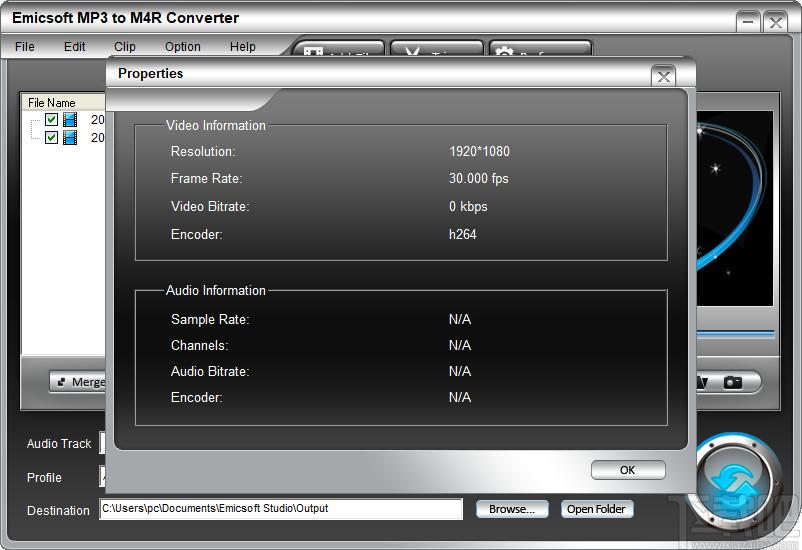This screenshot has width=802, height=550.
Task: Click the Destination path input field
Action: click(x=281, y=509)
